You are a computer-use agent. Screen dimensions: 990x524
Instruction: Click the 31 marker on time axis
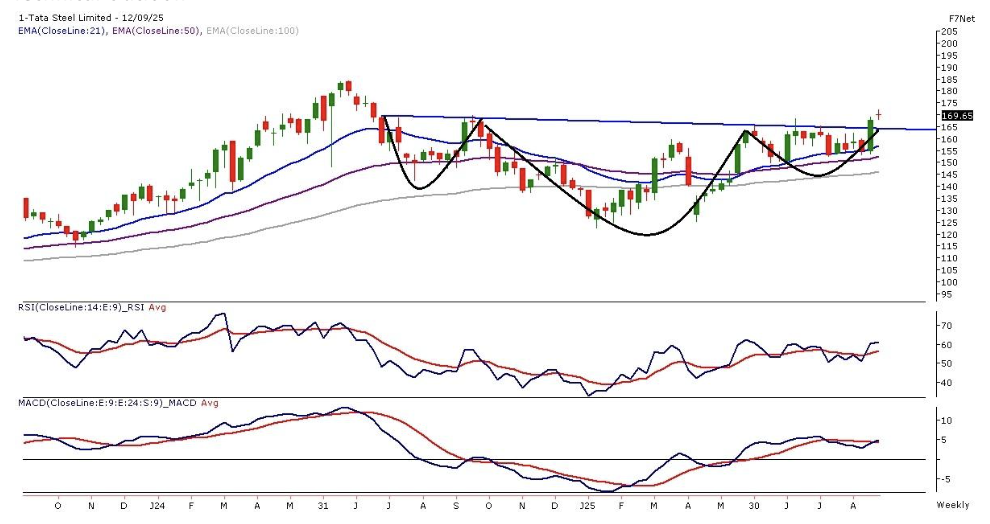(323, 506)
